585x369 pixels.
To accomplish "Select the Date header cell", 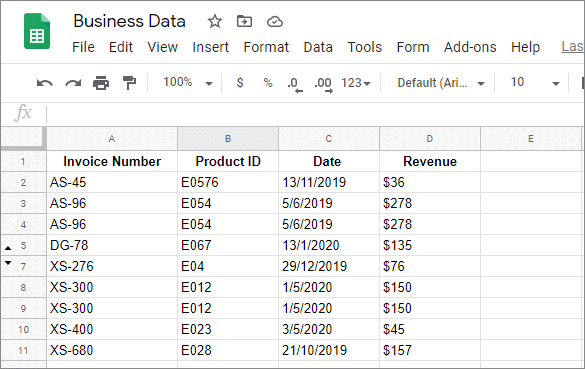I will pos(329,162).
